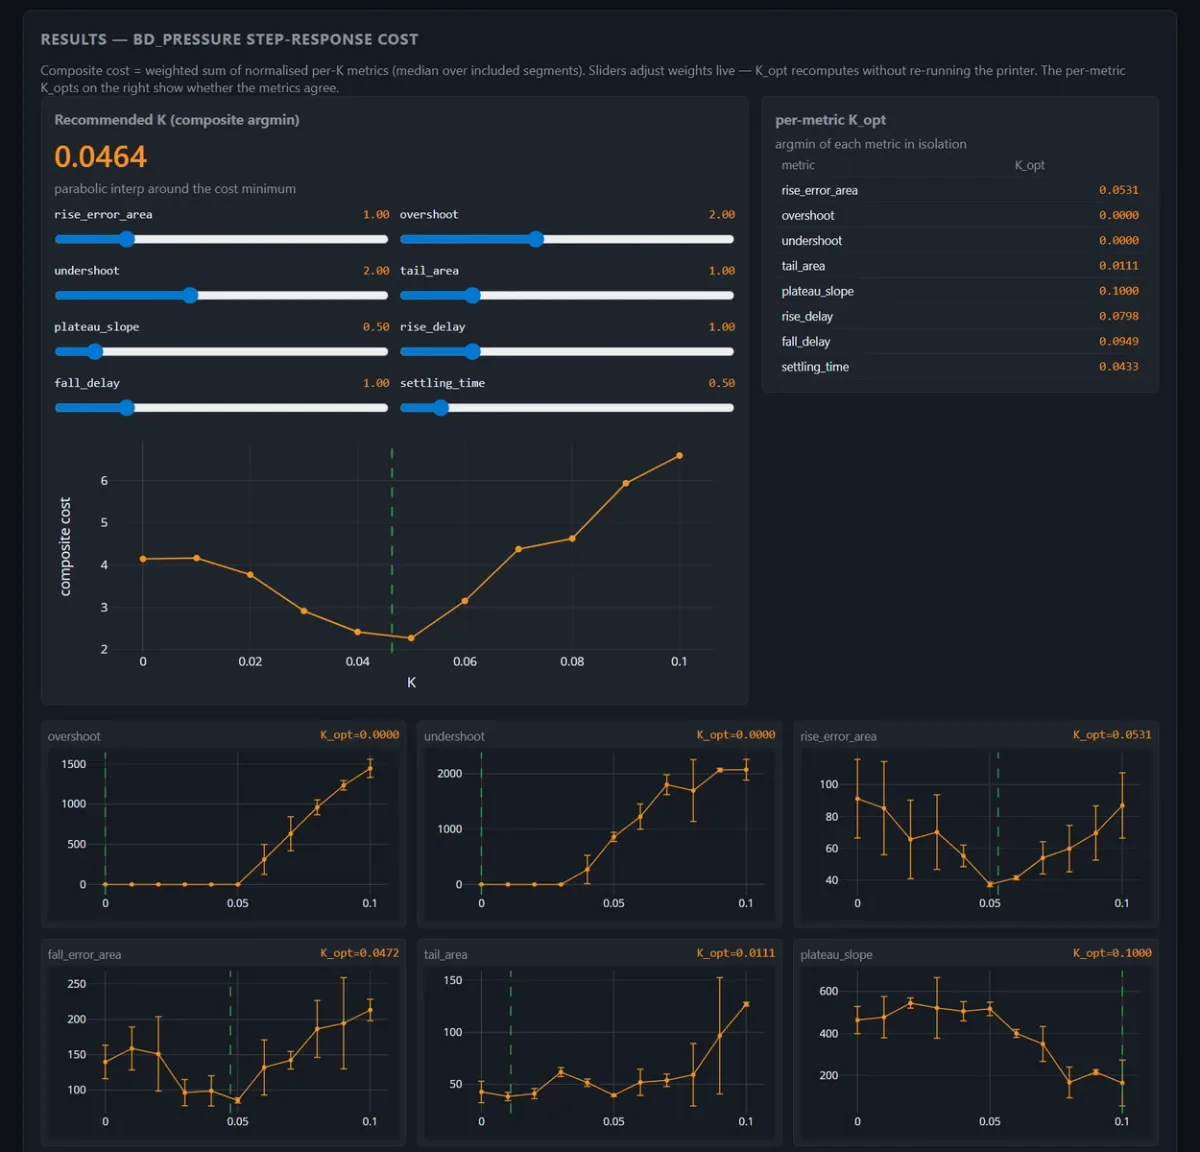Adjust the fall_delay weight slider
1200x1152 pixels.
[x=221, y=407]
